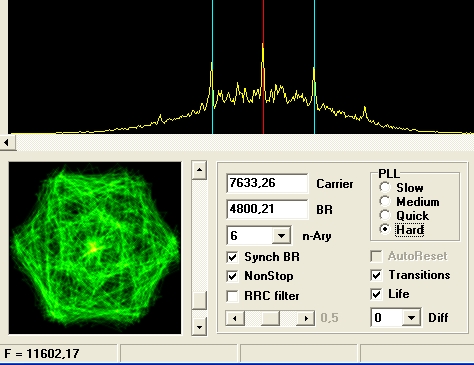Screen dimensions: 474x365
Task: Click the horizontal spectrum scrollbar track
Action: tap(245, 143)
